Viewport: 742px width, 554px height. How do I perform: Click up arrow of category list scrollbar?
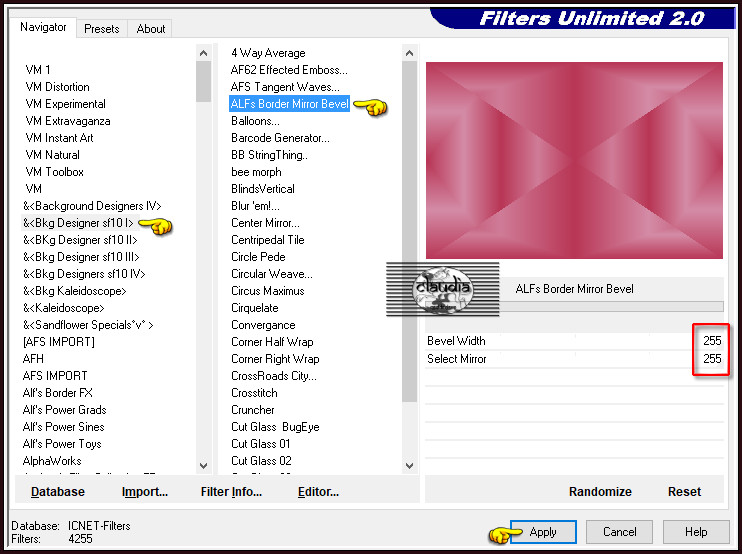pyautogui.click(x=203, y=53)
